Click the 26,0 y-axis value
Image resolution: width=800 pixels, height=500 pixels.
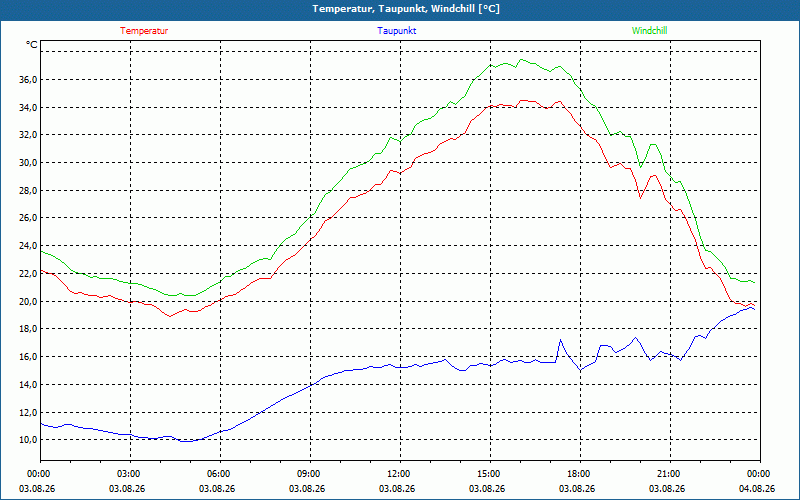tap(29, 218)
